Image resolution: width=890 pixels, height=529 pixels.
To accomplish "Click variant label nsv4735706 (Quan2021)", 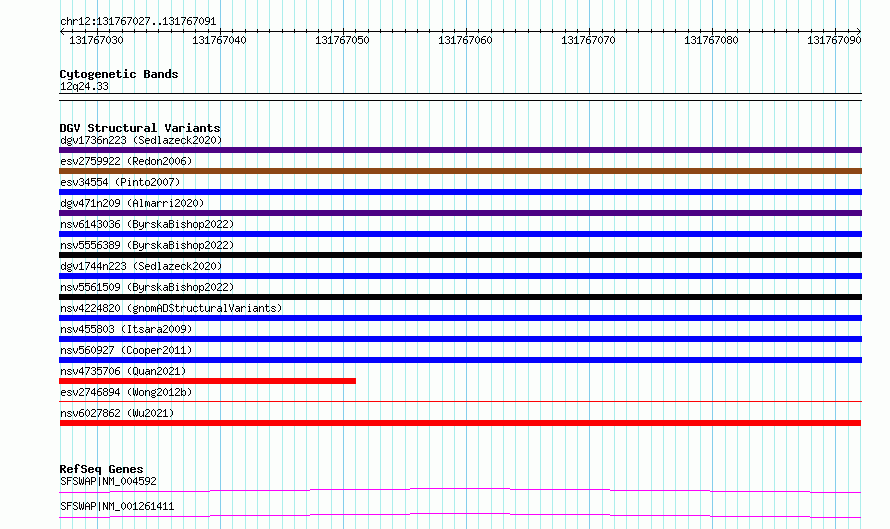I will point(123,371).
